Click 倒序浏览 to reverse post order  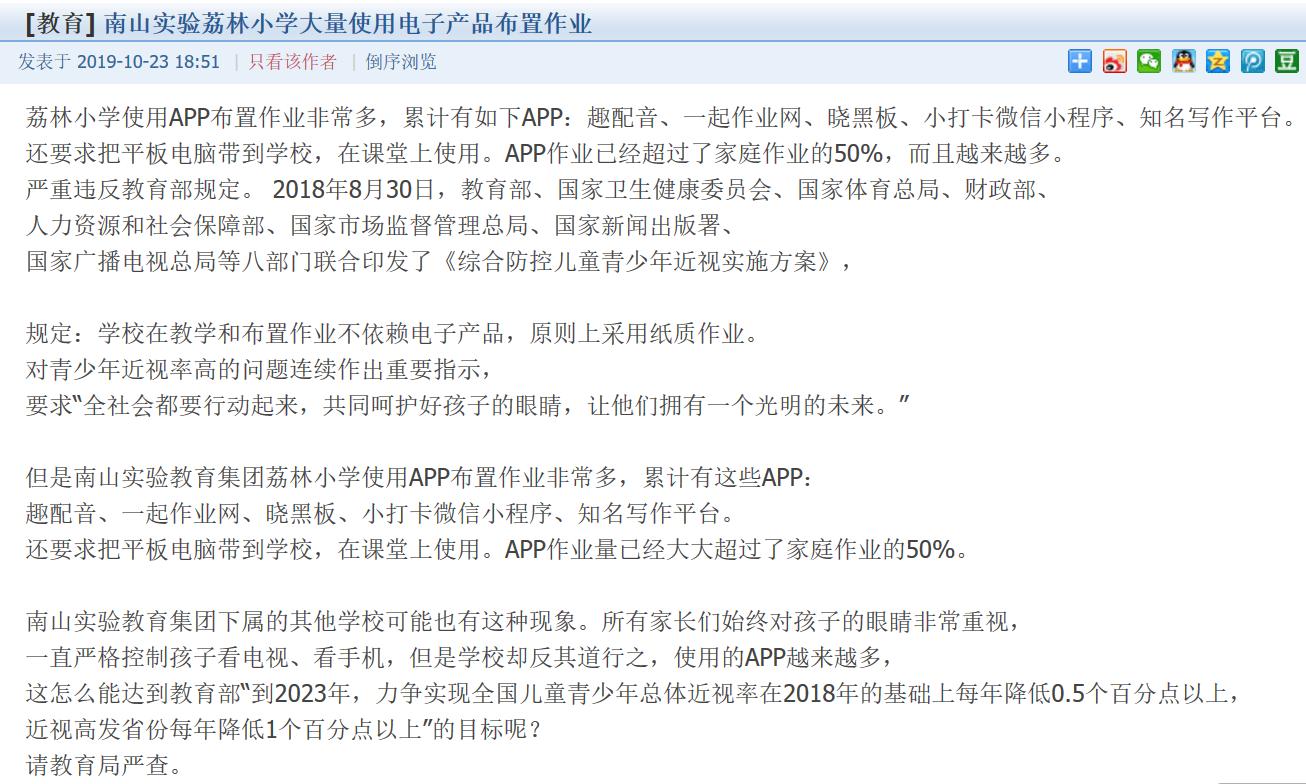(401, 61)
